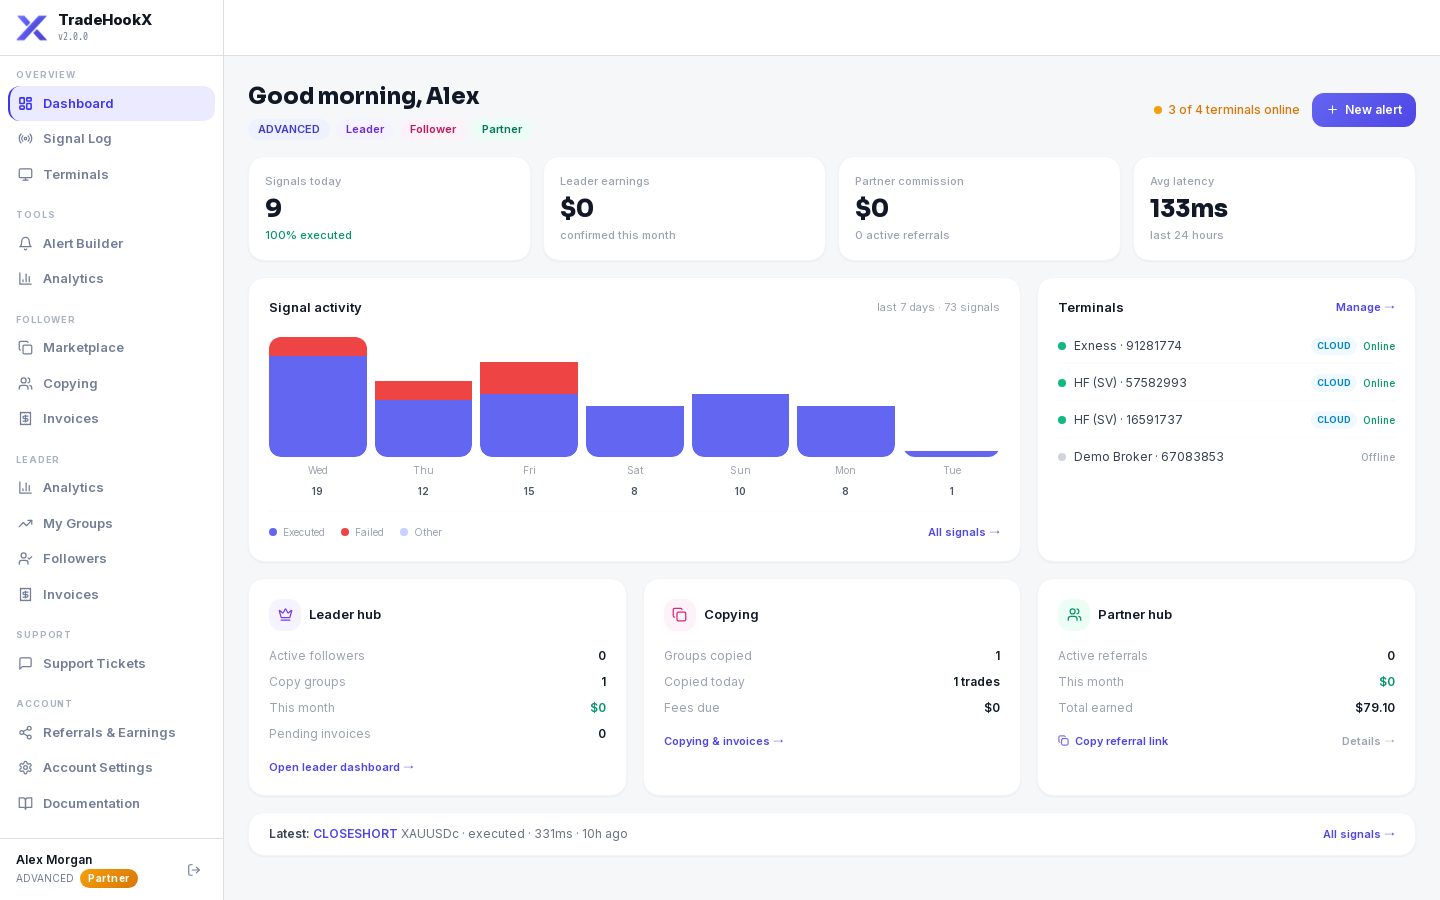Open Signal Log from sidebar
This screenshot has height=900, width=1440.
pyautogui.click(x=111, y=139)
